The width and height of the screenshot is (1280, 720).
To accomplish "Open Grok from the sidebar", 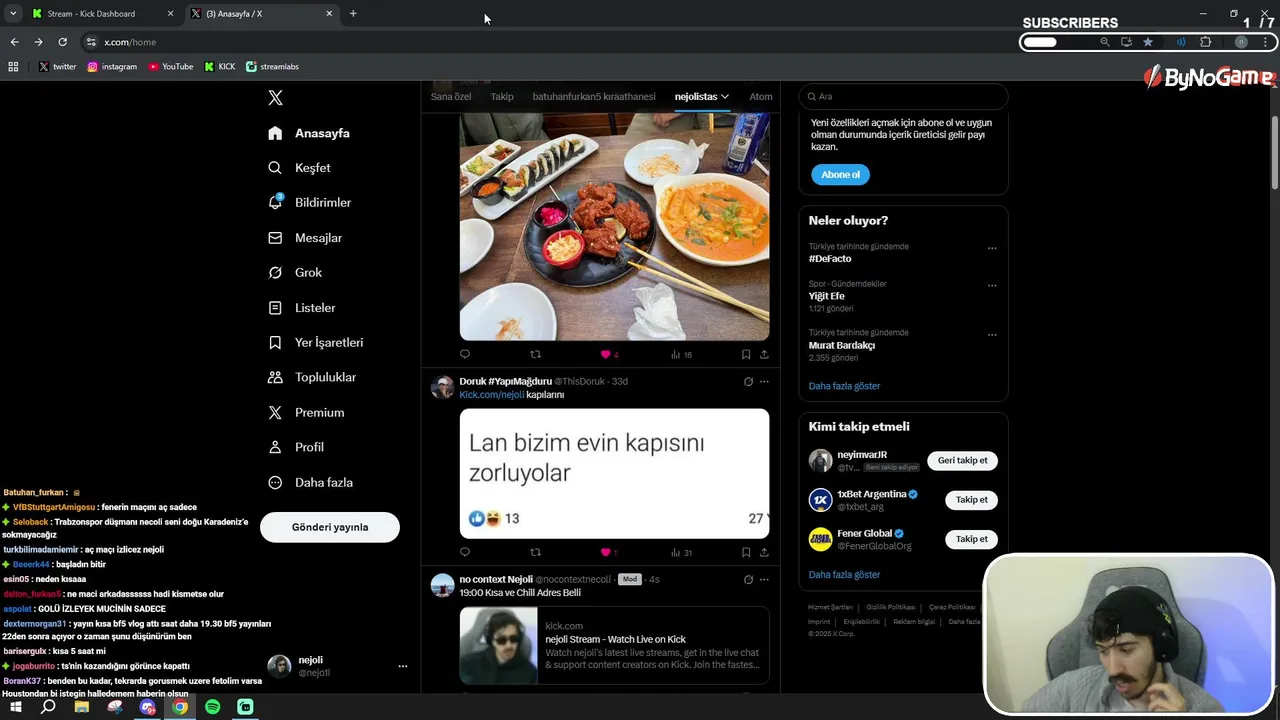I will (295, 272).
